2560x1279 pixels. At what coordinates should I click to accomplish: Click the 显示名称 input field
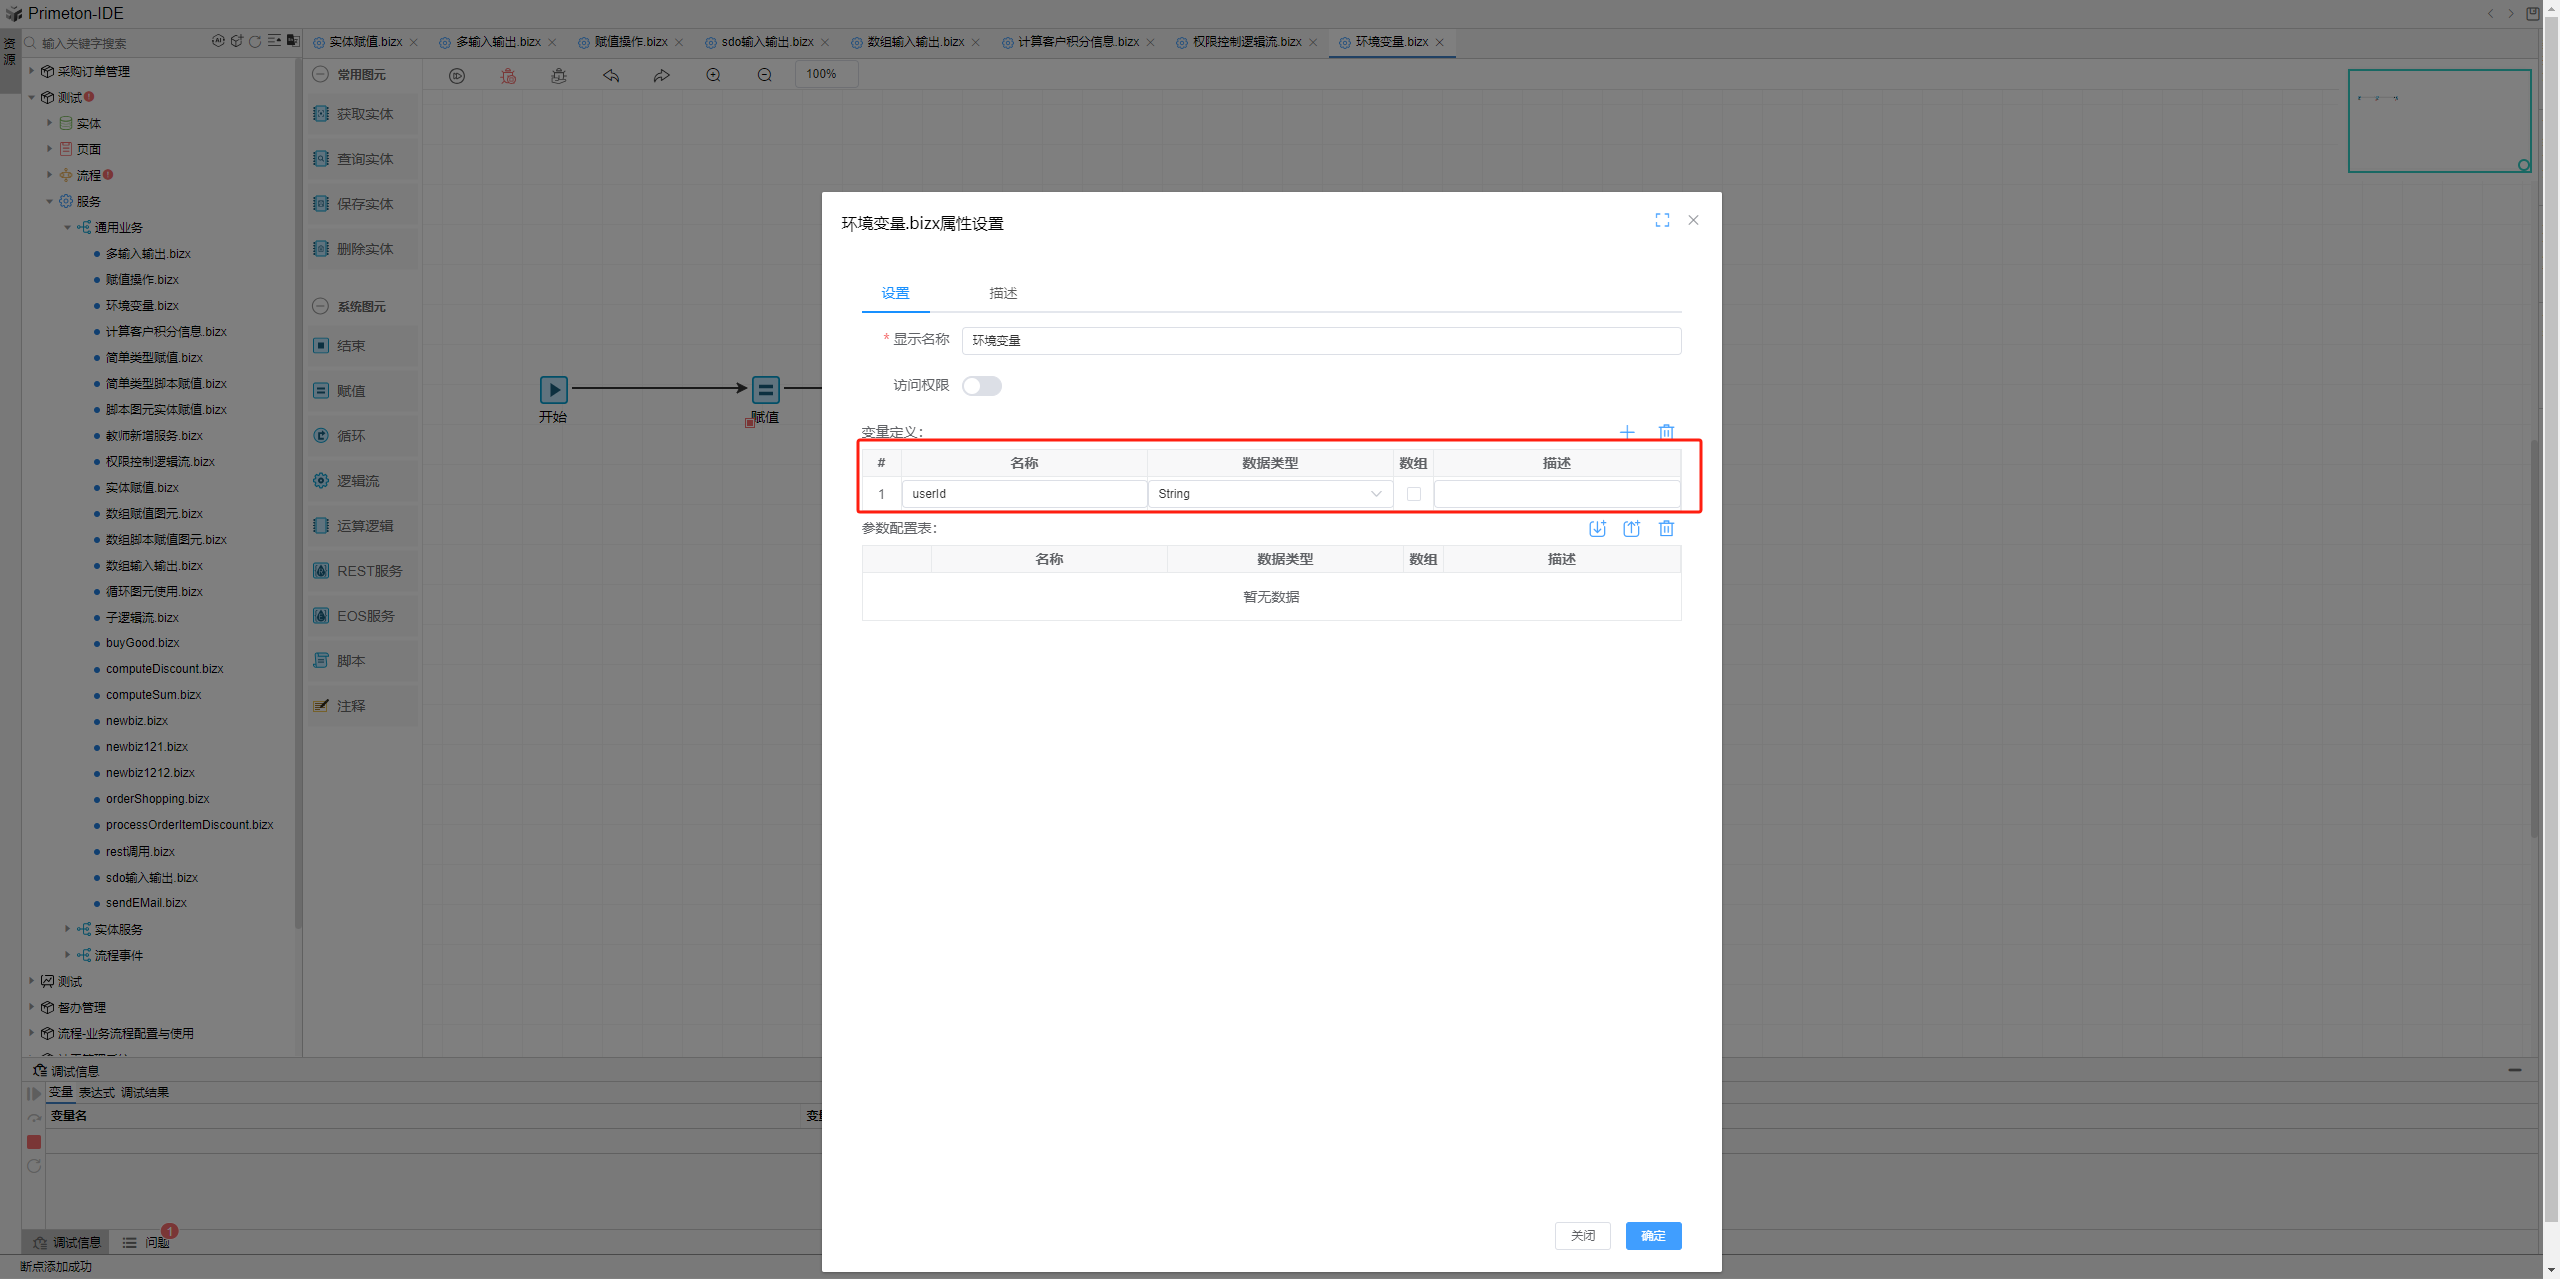click(x=1320, y=341)
